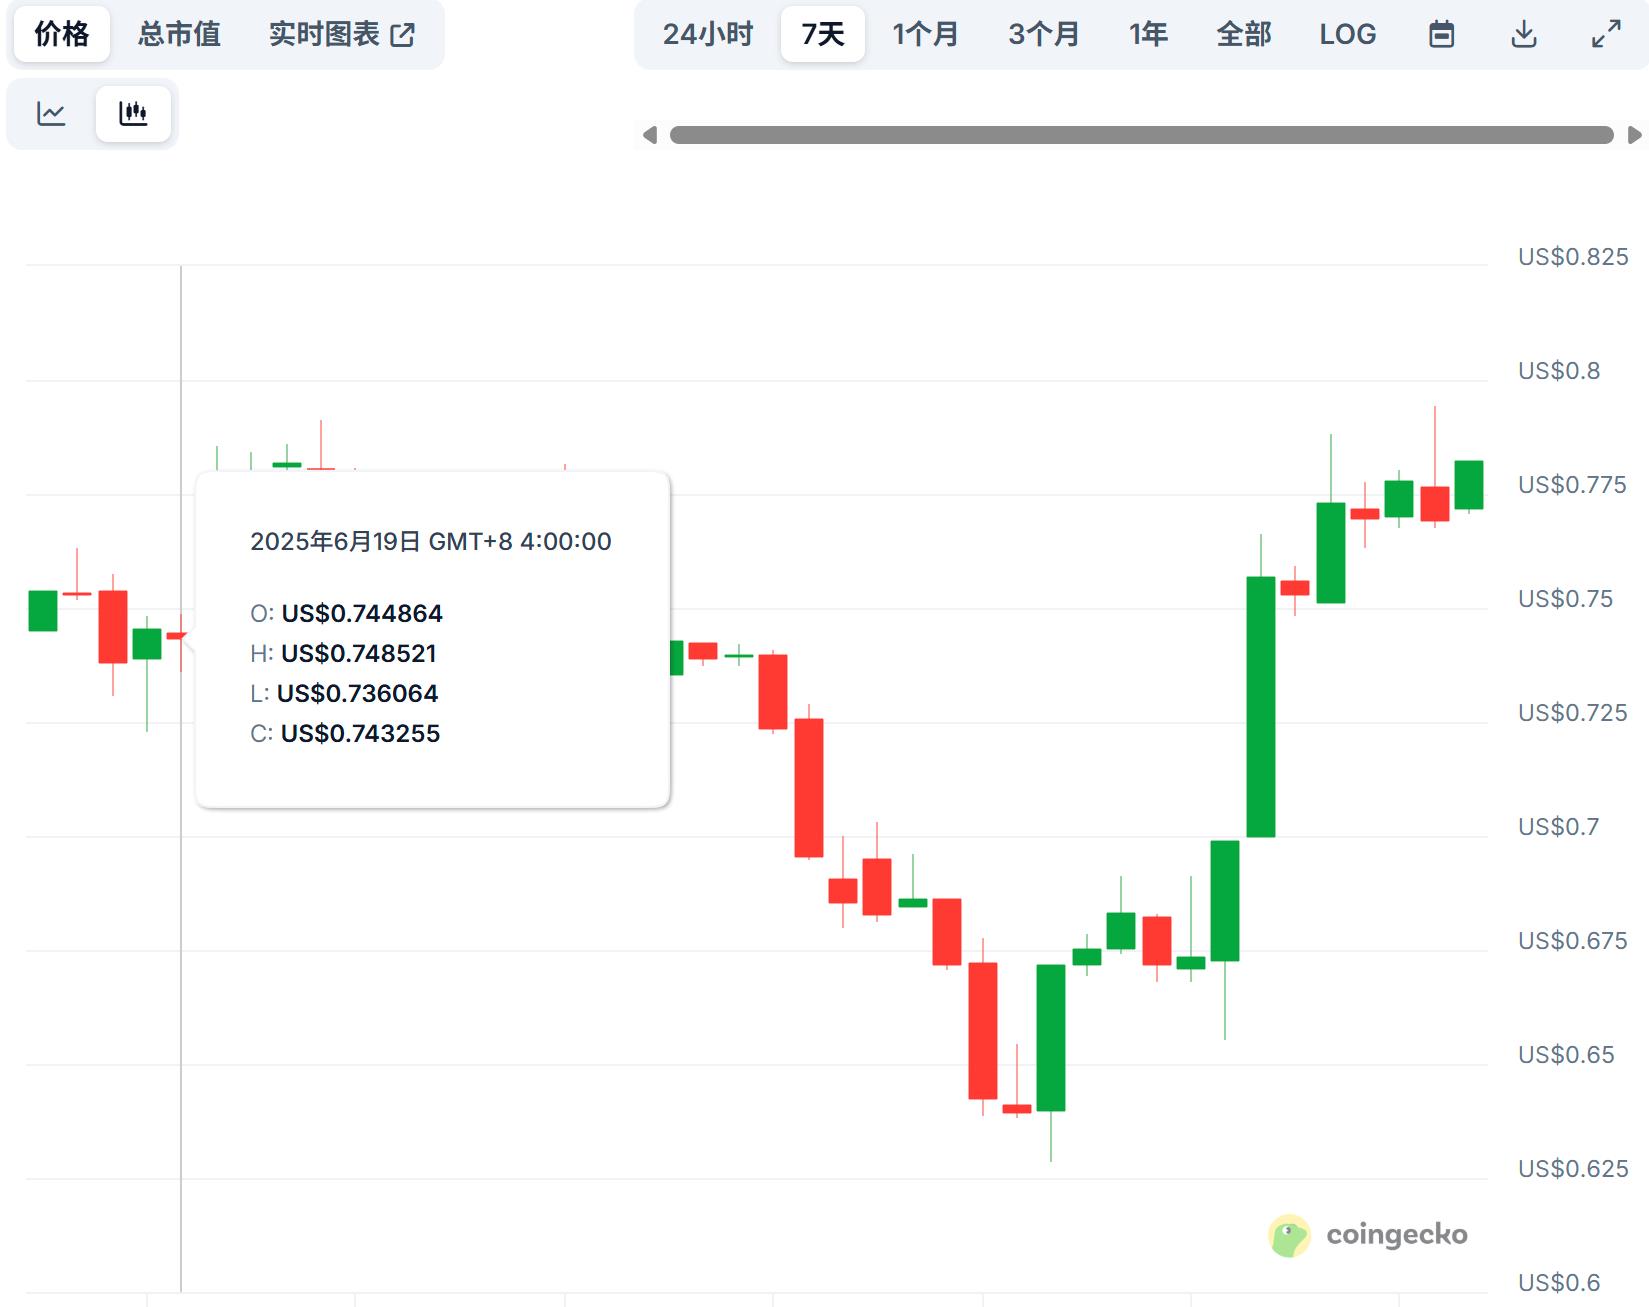Click the close price US$0.743255
The width and height of the screenshot is (1649, 1307).
(x=360, y=734)
